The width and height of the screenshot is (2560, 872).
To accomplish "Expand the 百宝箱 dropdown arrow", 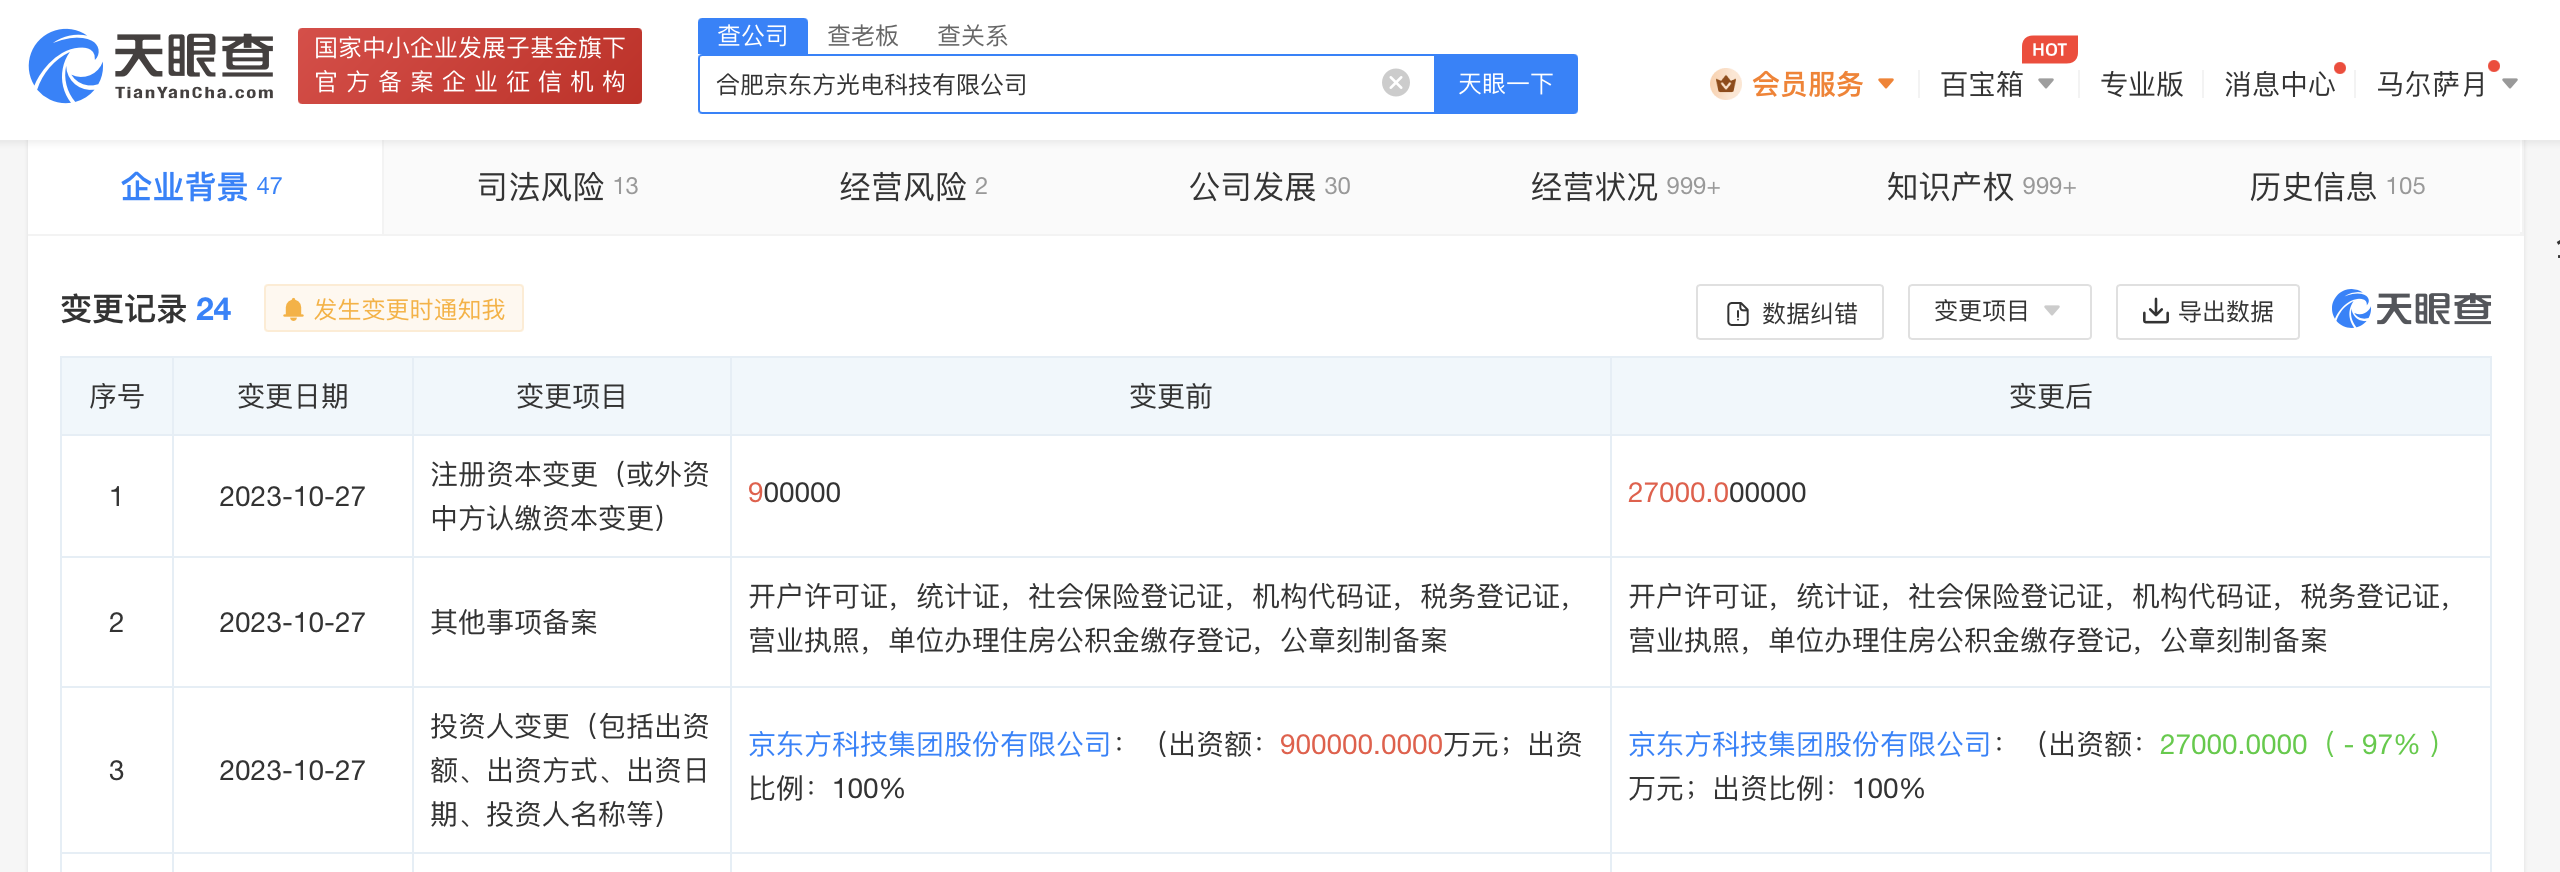I will (2046, 84).
